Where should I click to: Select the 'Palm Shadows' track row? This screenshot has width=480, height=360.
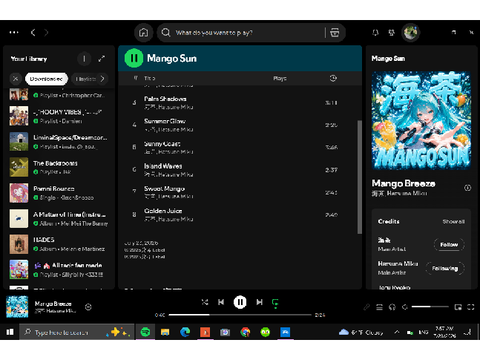238,103
